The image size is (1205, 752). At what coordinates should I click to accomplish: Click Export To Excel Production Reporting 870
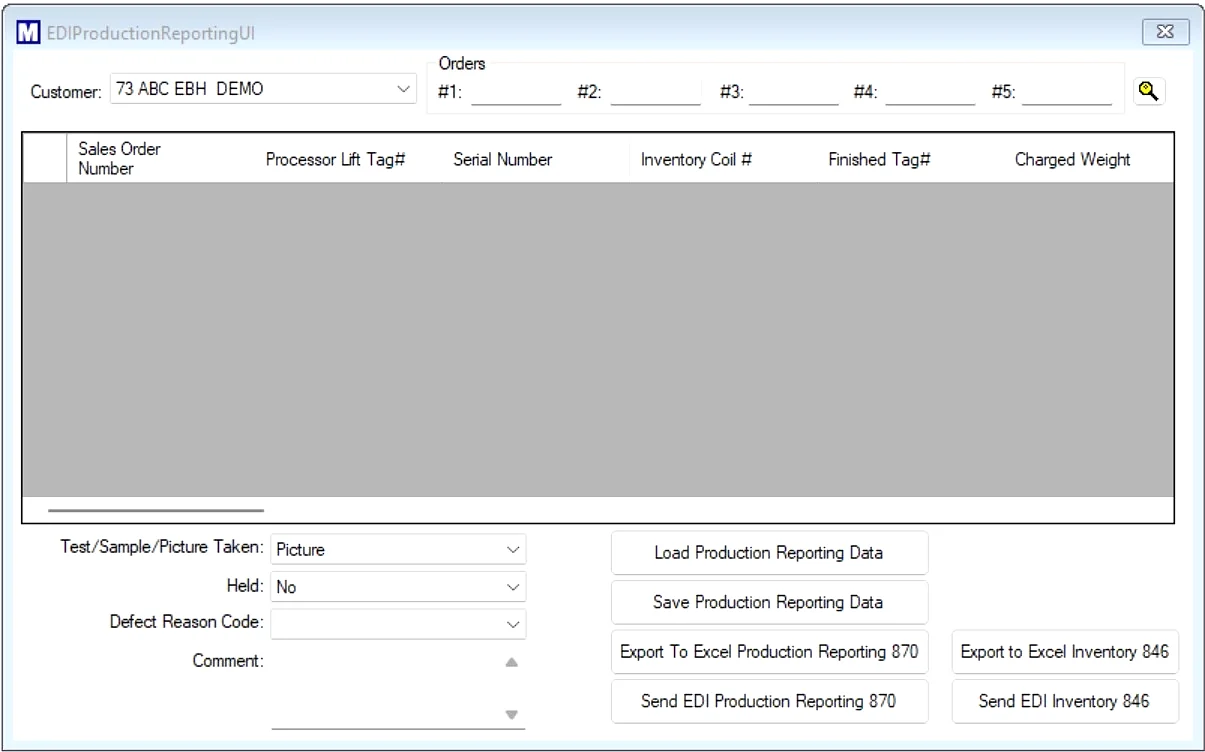769,651
